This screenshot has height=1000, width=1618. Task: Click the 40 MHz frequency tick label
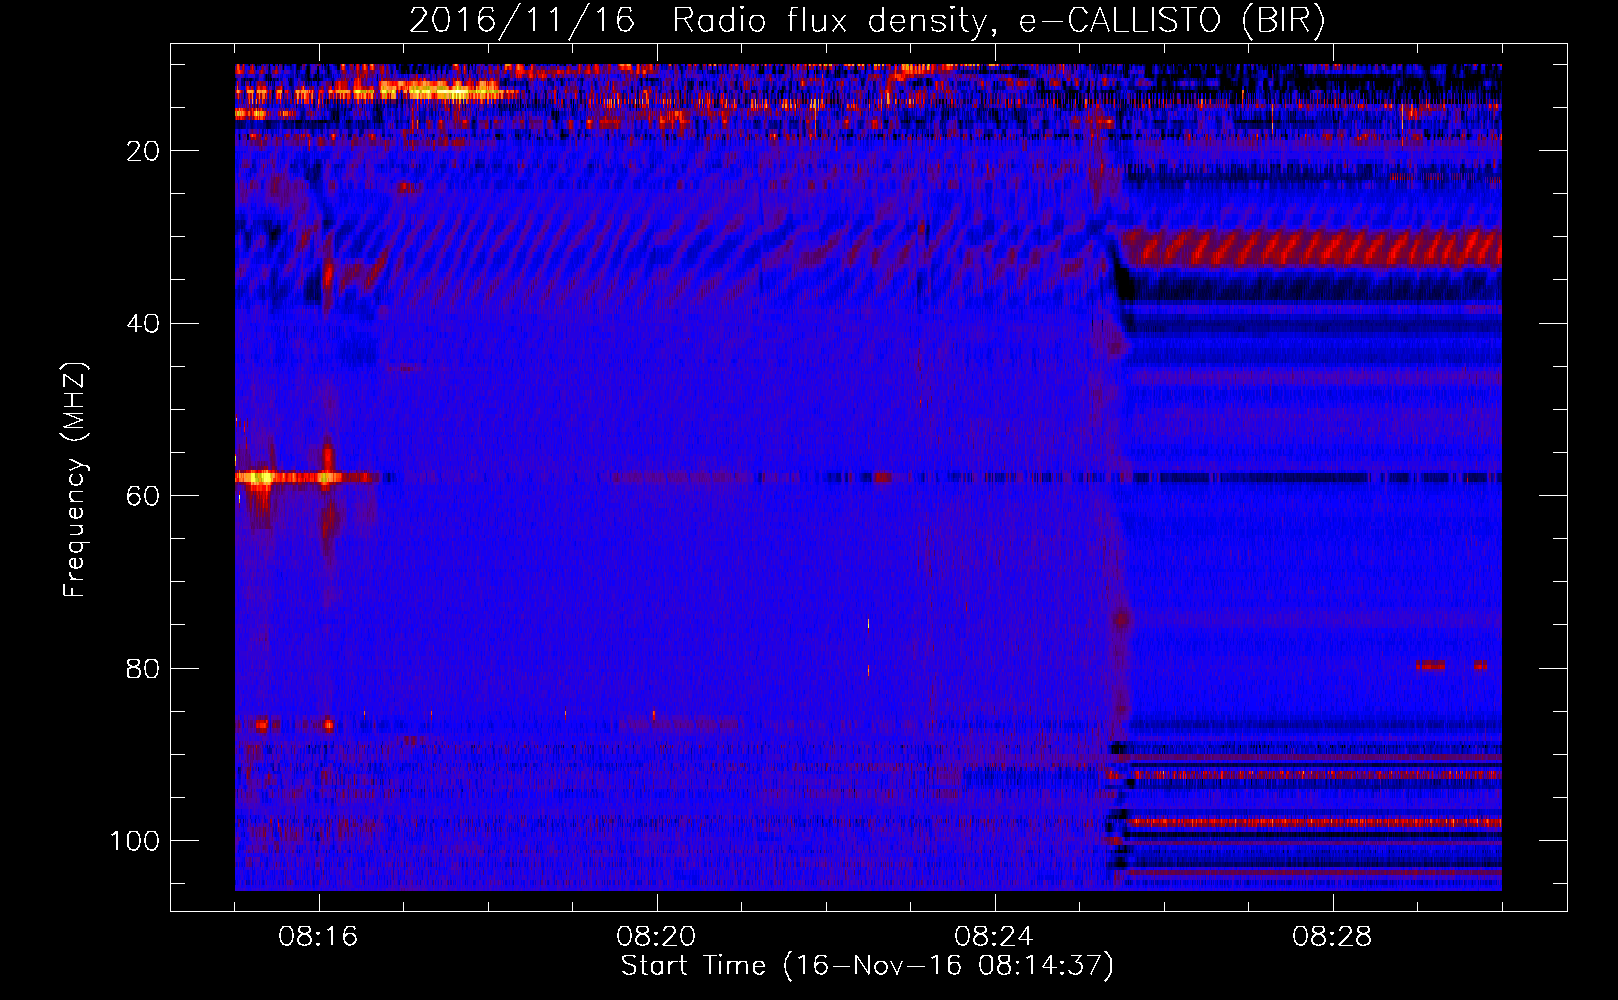pos(143,324)
